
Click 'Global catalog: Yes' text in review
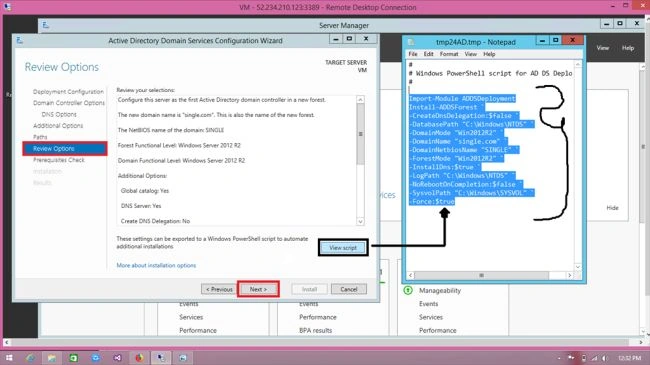coord(145,191)
